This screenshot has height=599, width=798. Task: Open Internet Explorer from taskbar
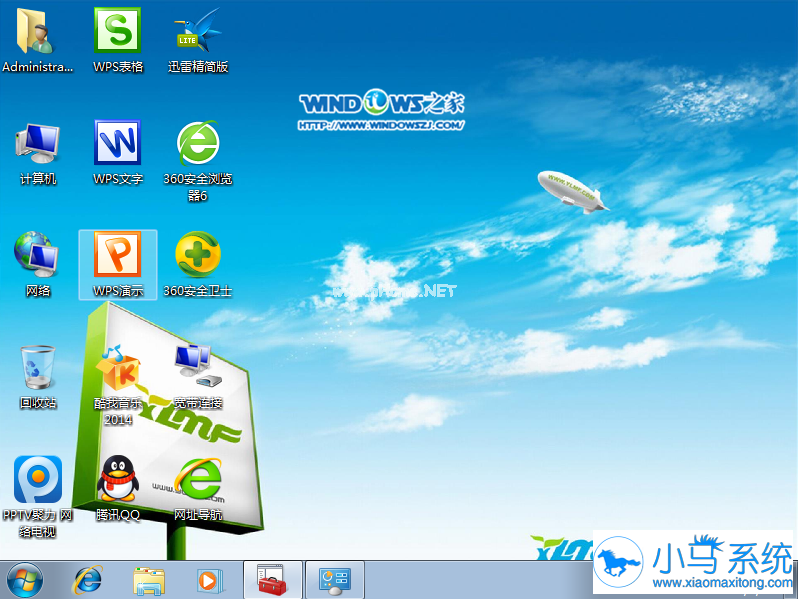pyautogui.click(x=88, y=580)
